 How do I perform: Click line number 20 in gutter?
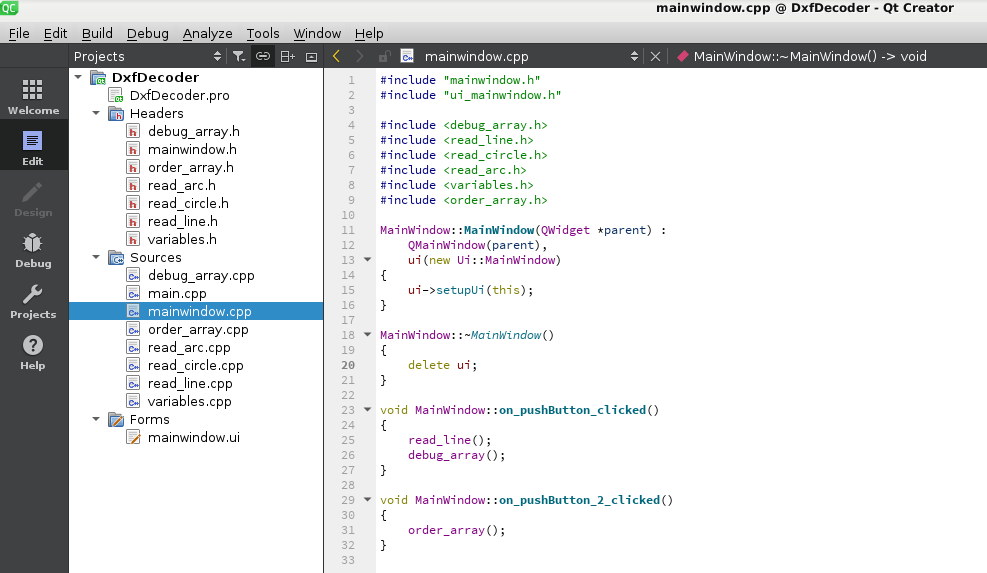[x=348, y=365]
